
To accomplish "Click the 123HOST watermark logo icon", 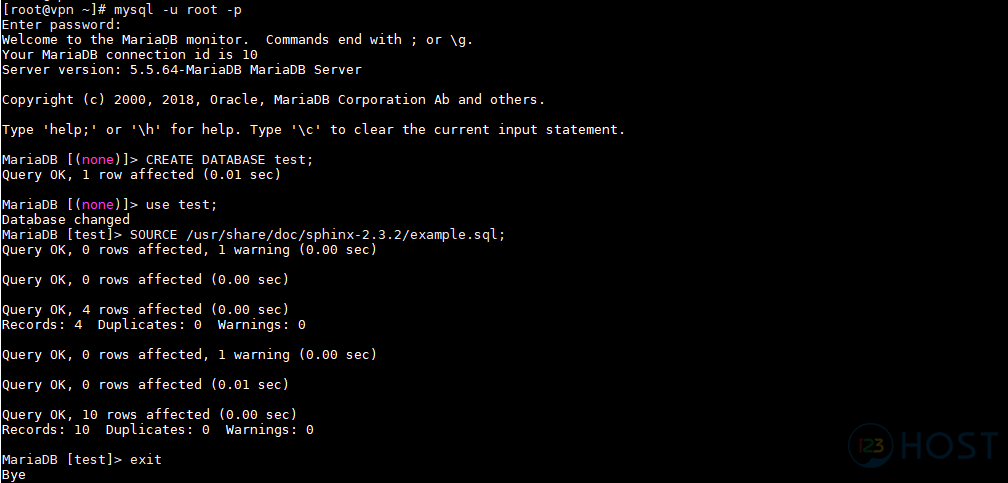I will [870, 445].
